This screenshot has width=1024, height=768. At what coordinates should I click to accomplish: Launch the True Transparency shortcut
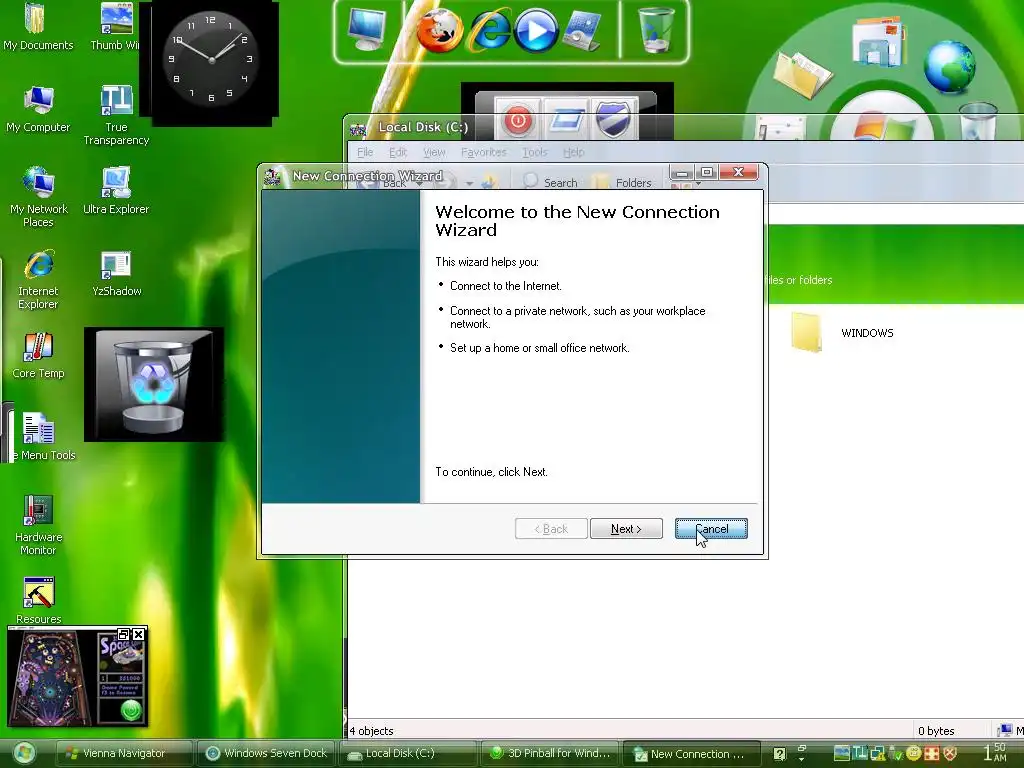(116, 116)
